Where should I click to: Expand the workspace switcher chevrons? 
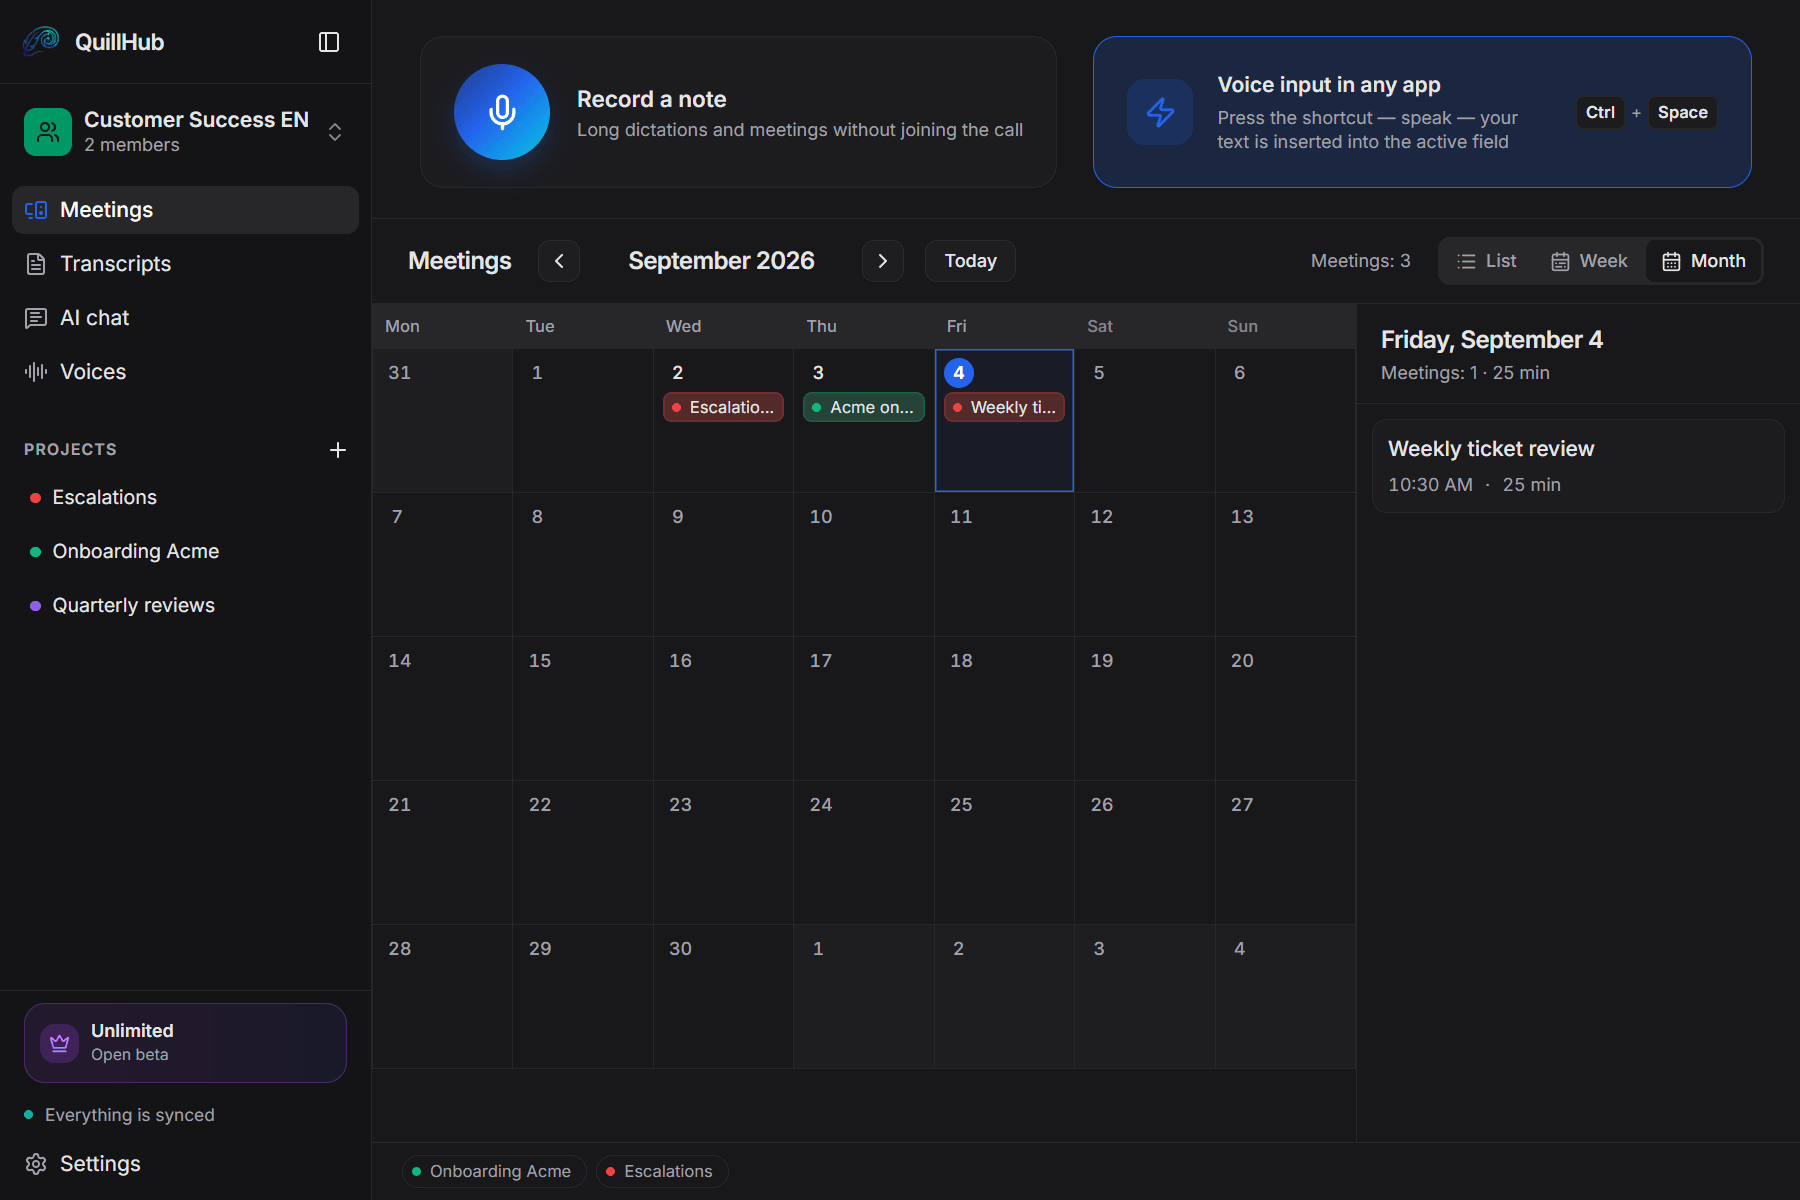pyautogui.click(x=335, y=132)
